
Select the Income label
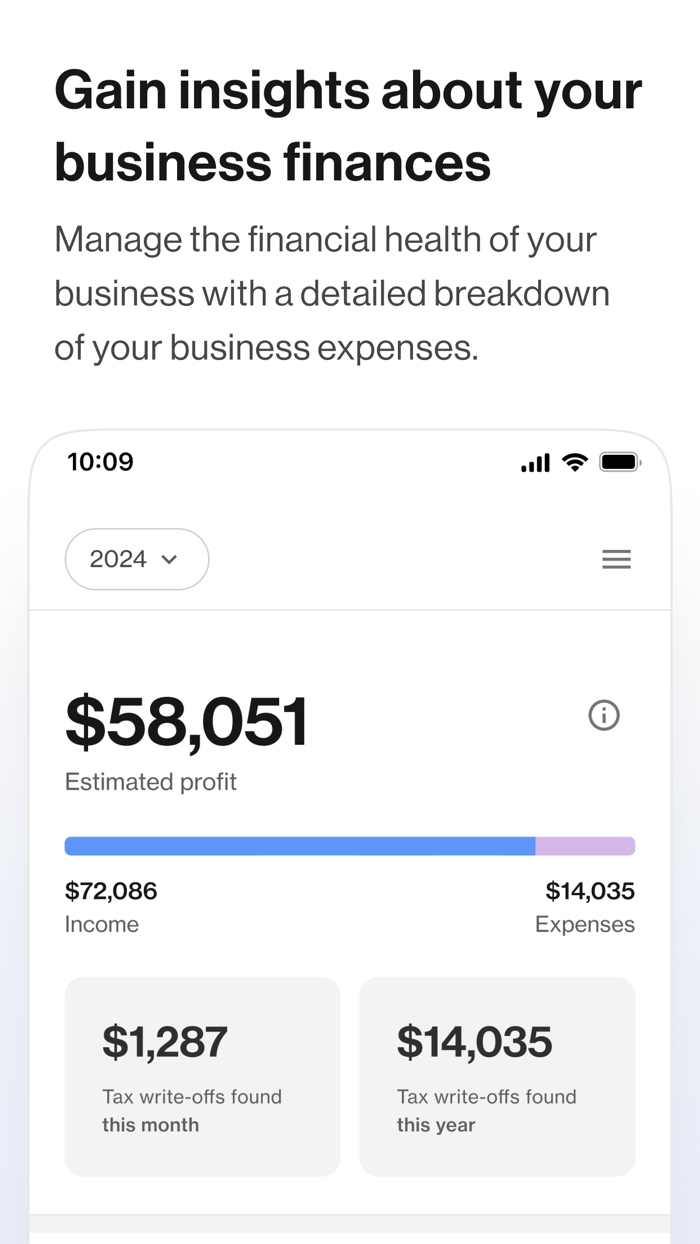(x=102, y=924)
